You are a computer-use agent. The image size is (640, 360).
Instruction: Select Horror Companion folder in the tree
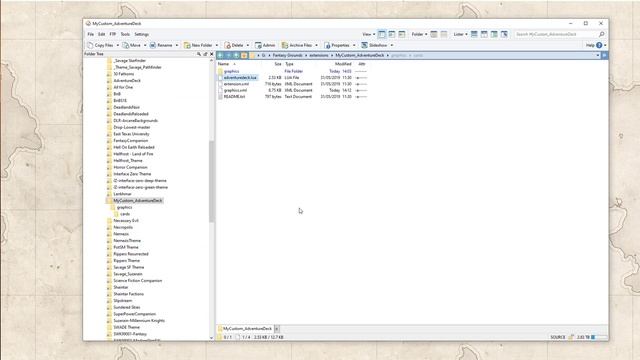(x=130, y=167)
